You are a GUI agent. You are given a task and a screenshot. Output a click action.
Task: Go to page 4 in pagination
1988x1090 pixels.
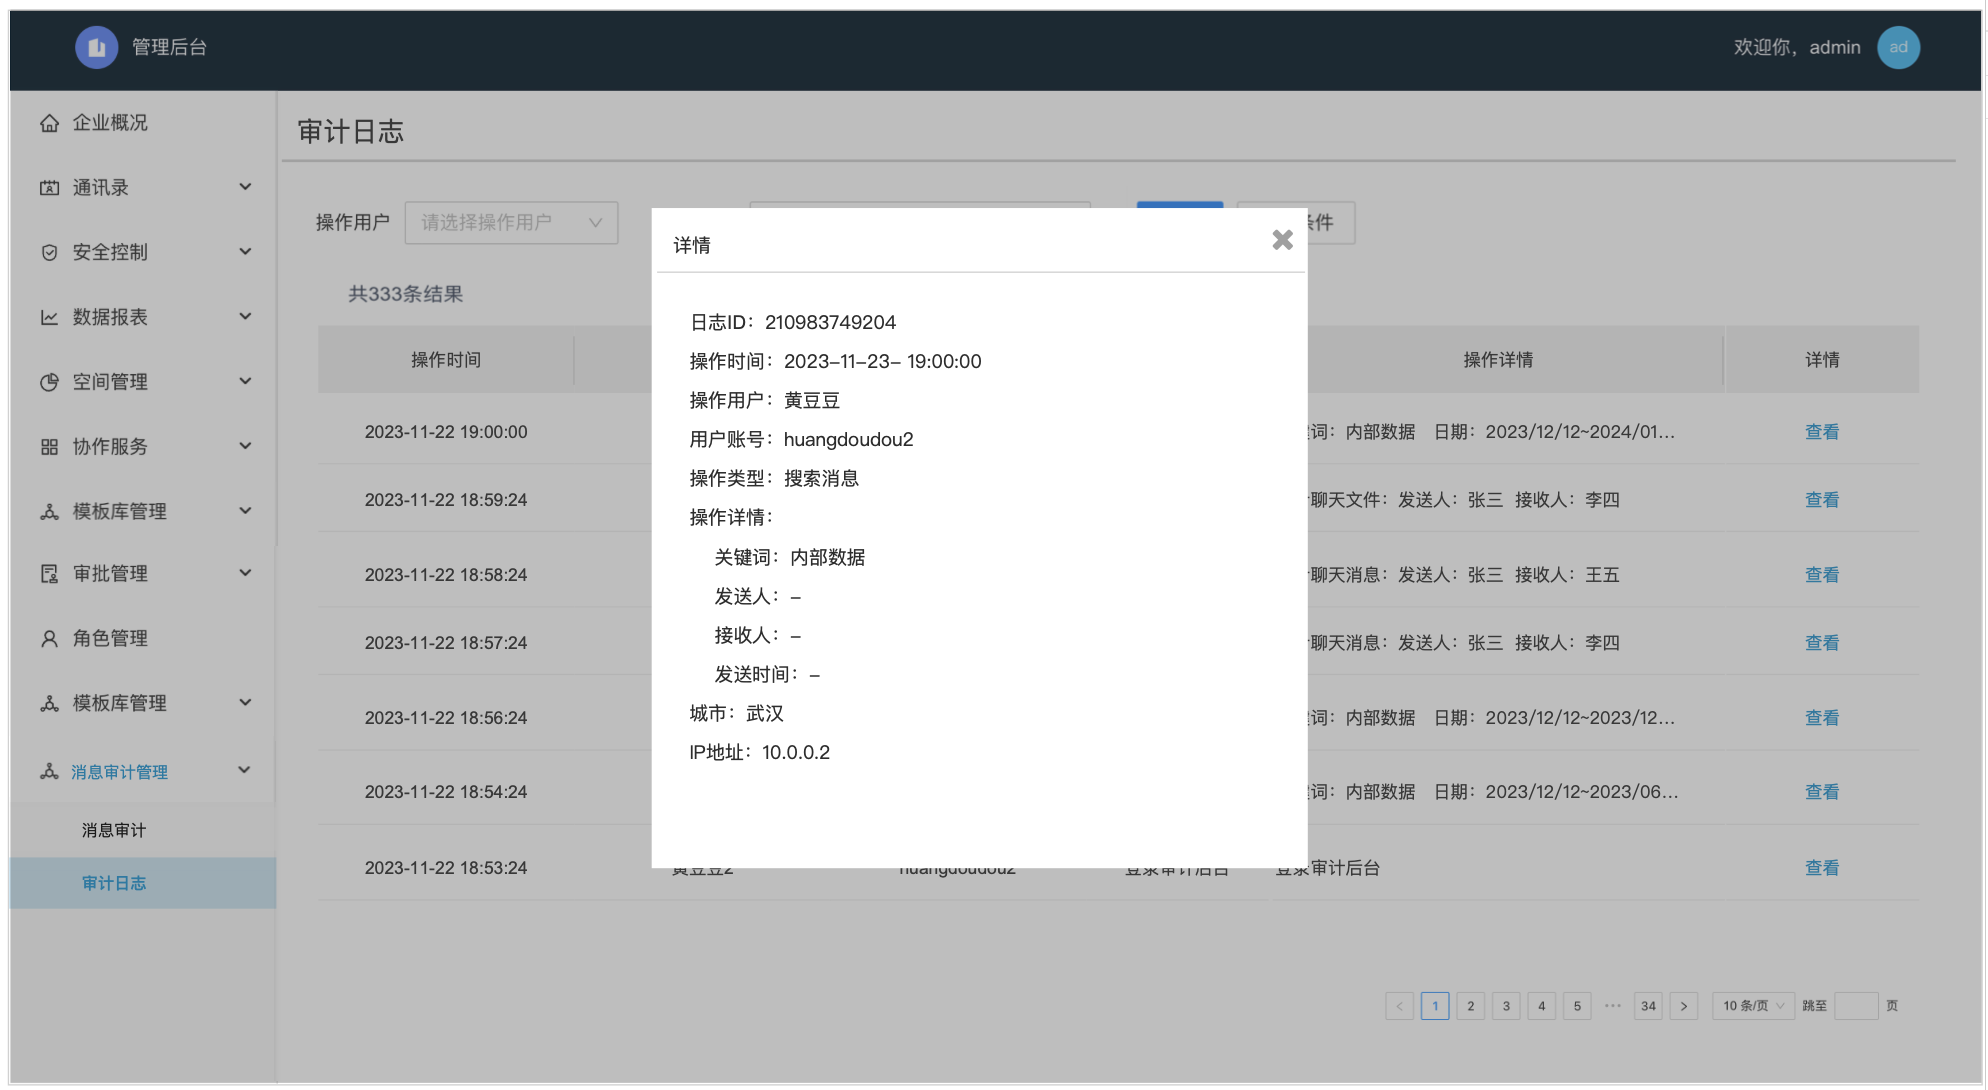[x=1541, y=1006]
